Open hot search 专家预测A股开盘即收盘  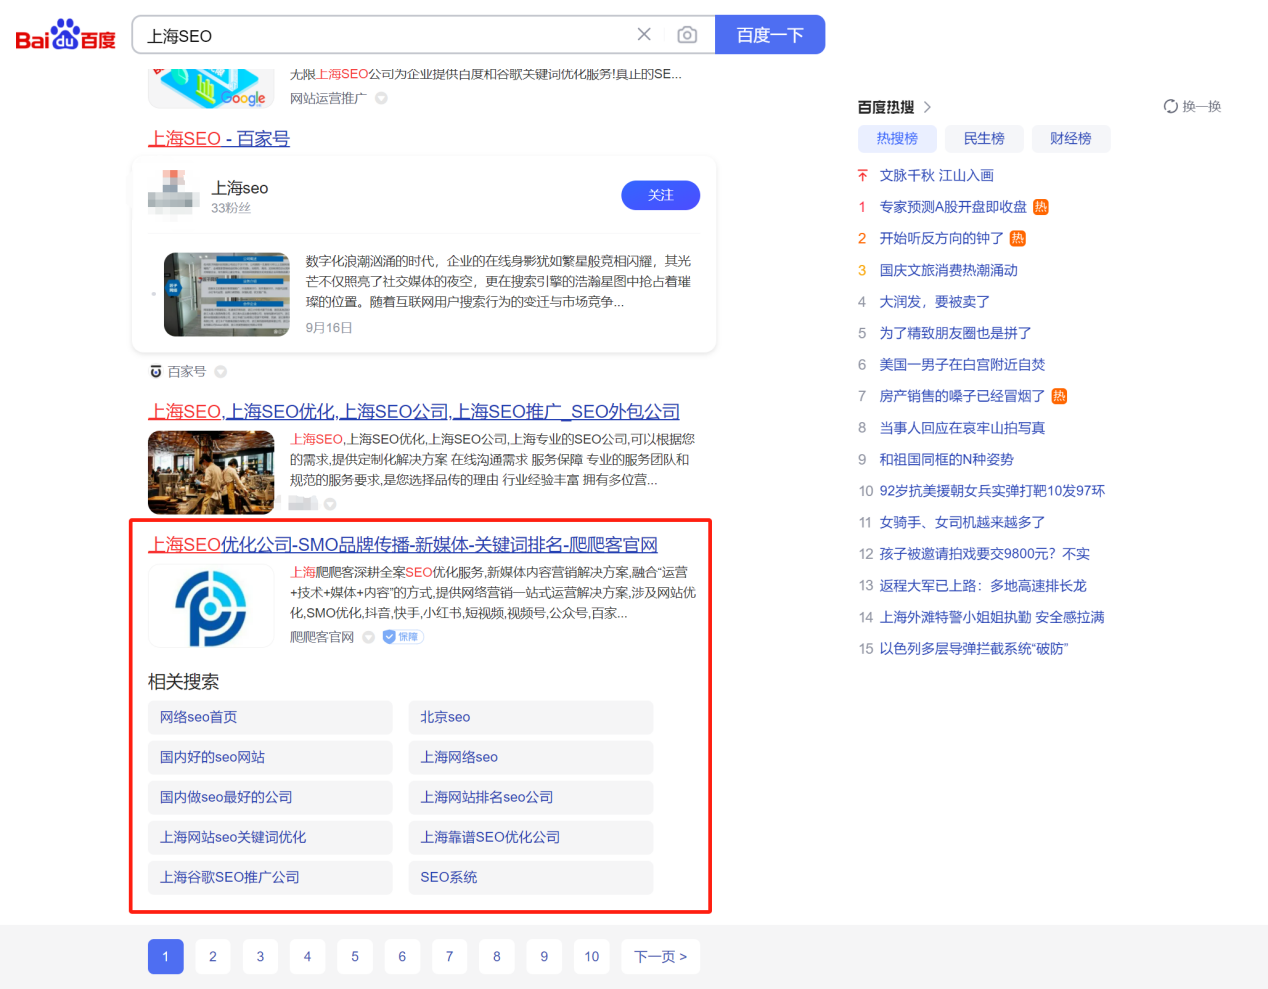(953, 207)
